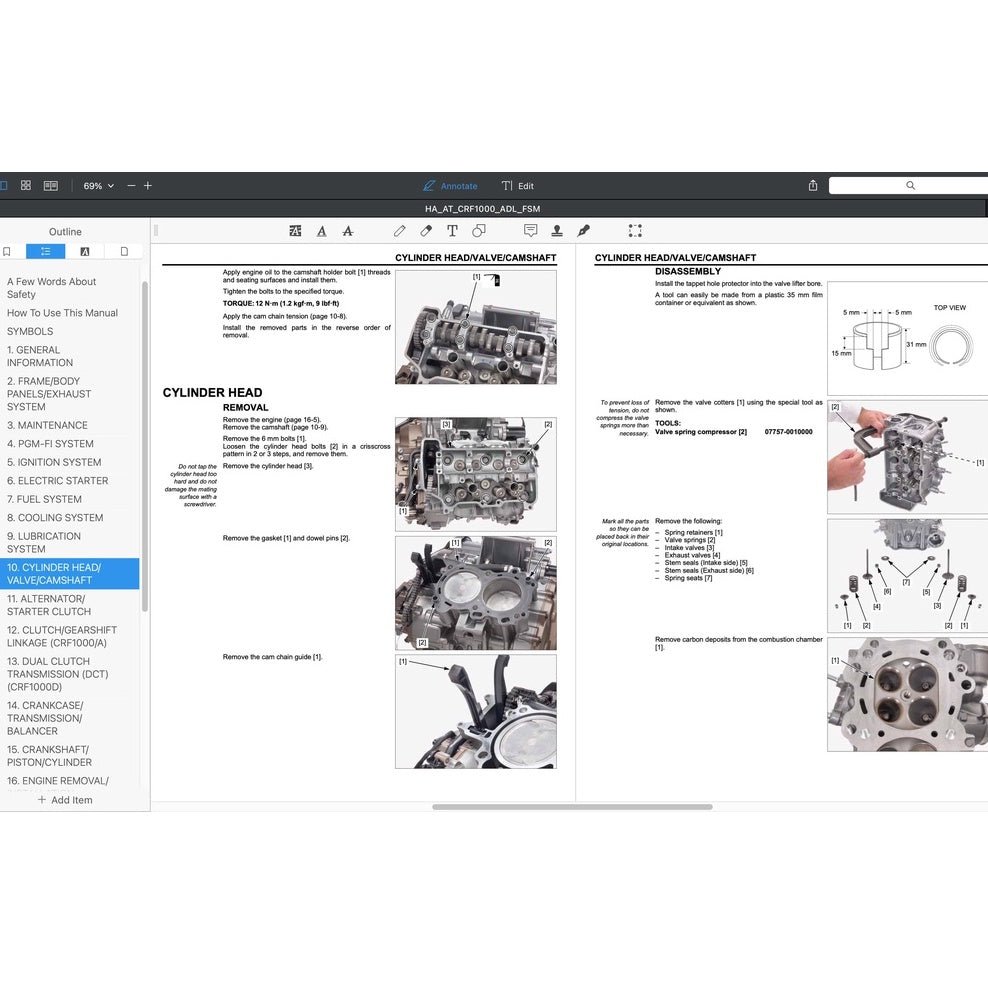Select the stamp tool
988x988 pixels.
click(x=557, y=231)
